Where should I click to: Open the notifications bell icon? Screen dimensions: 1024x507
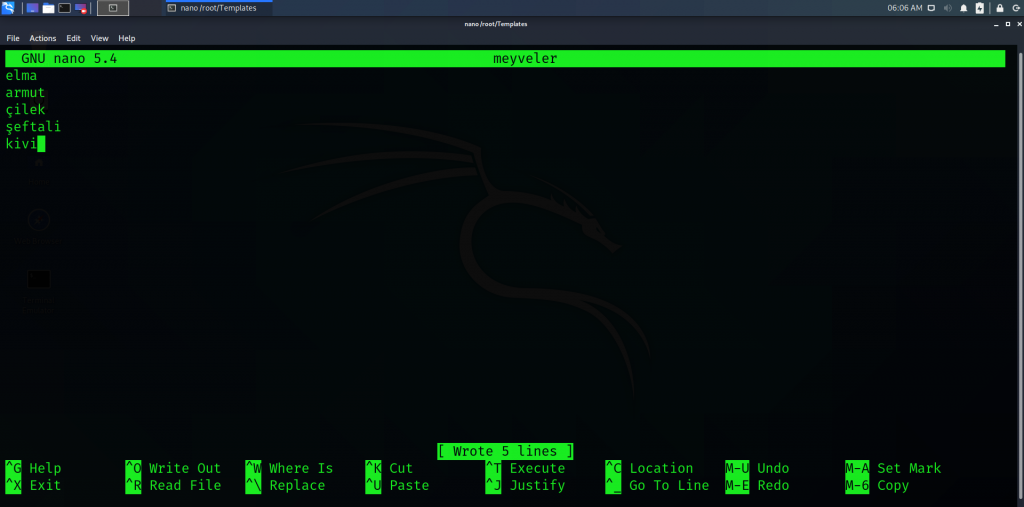[x=964, y=8]
